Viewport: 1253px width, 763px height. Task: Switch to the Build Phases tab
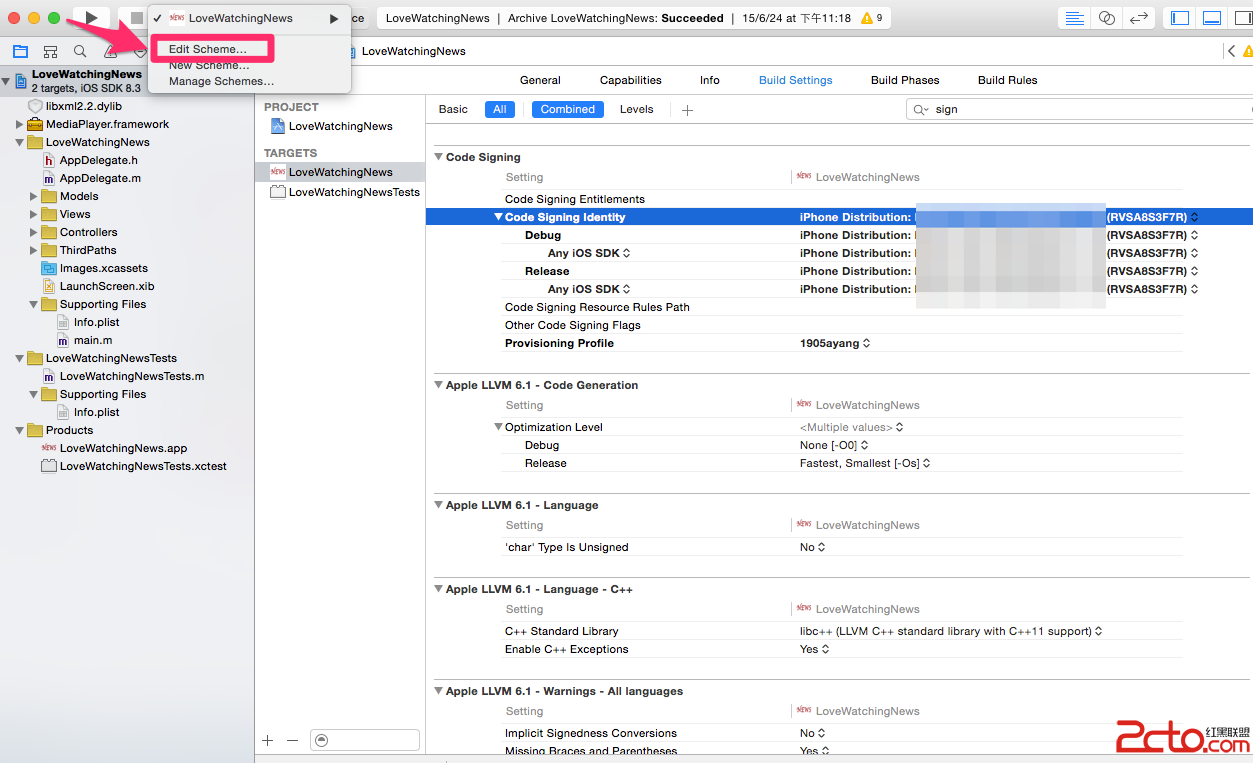(x=904, y=80)
